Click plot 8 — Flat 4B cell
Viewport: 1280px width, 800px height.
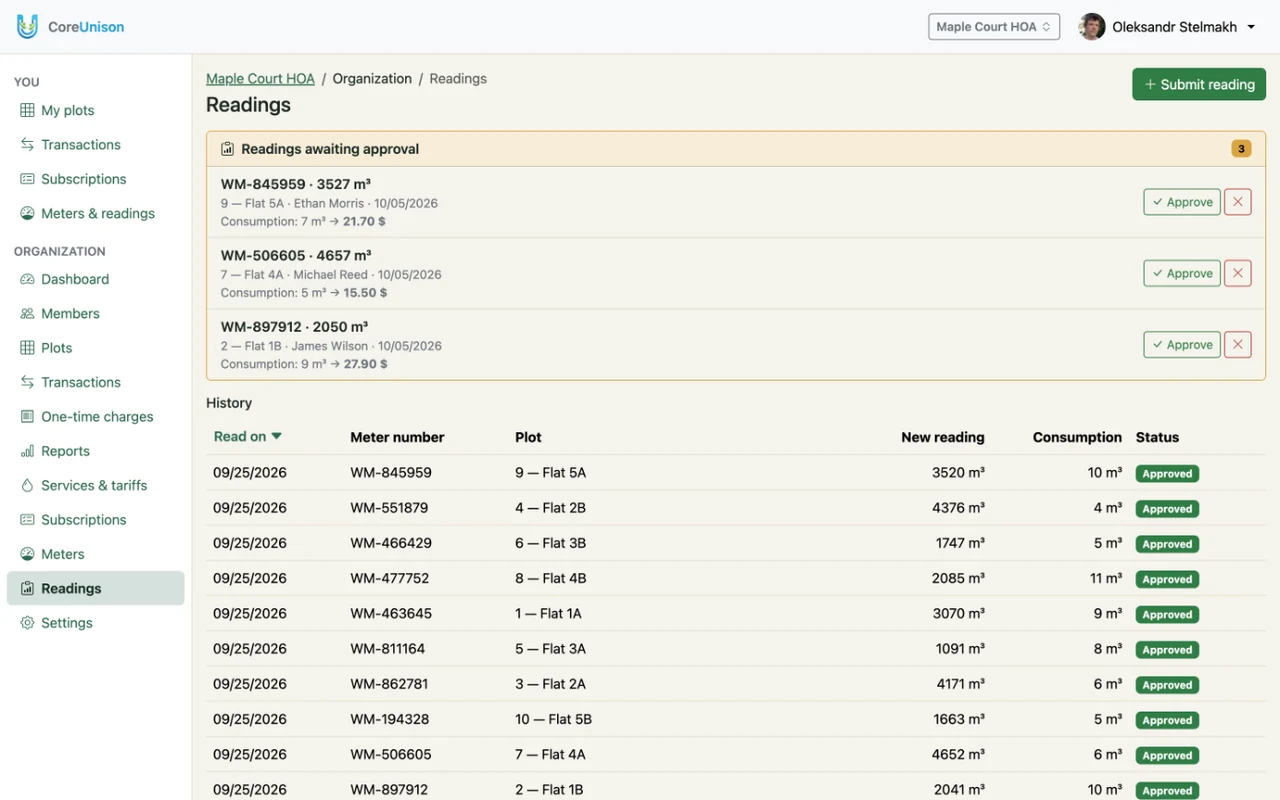click(551, 578)
